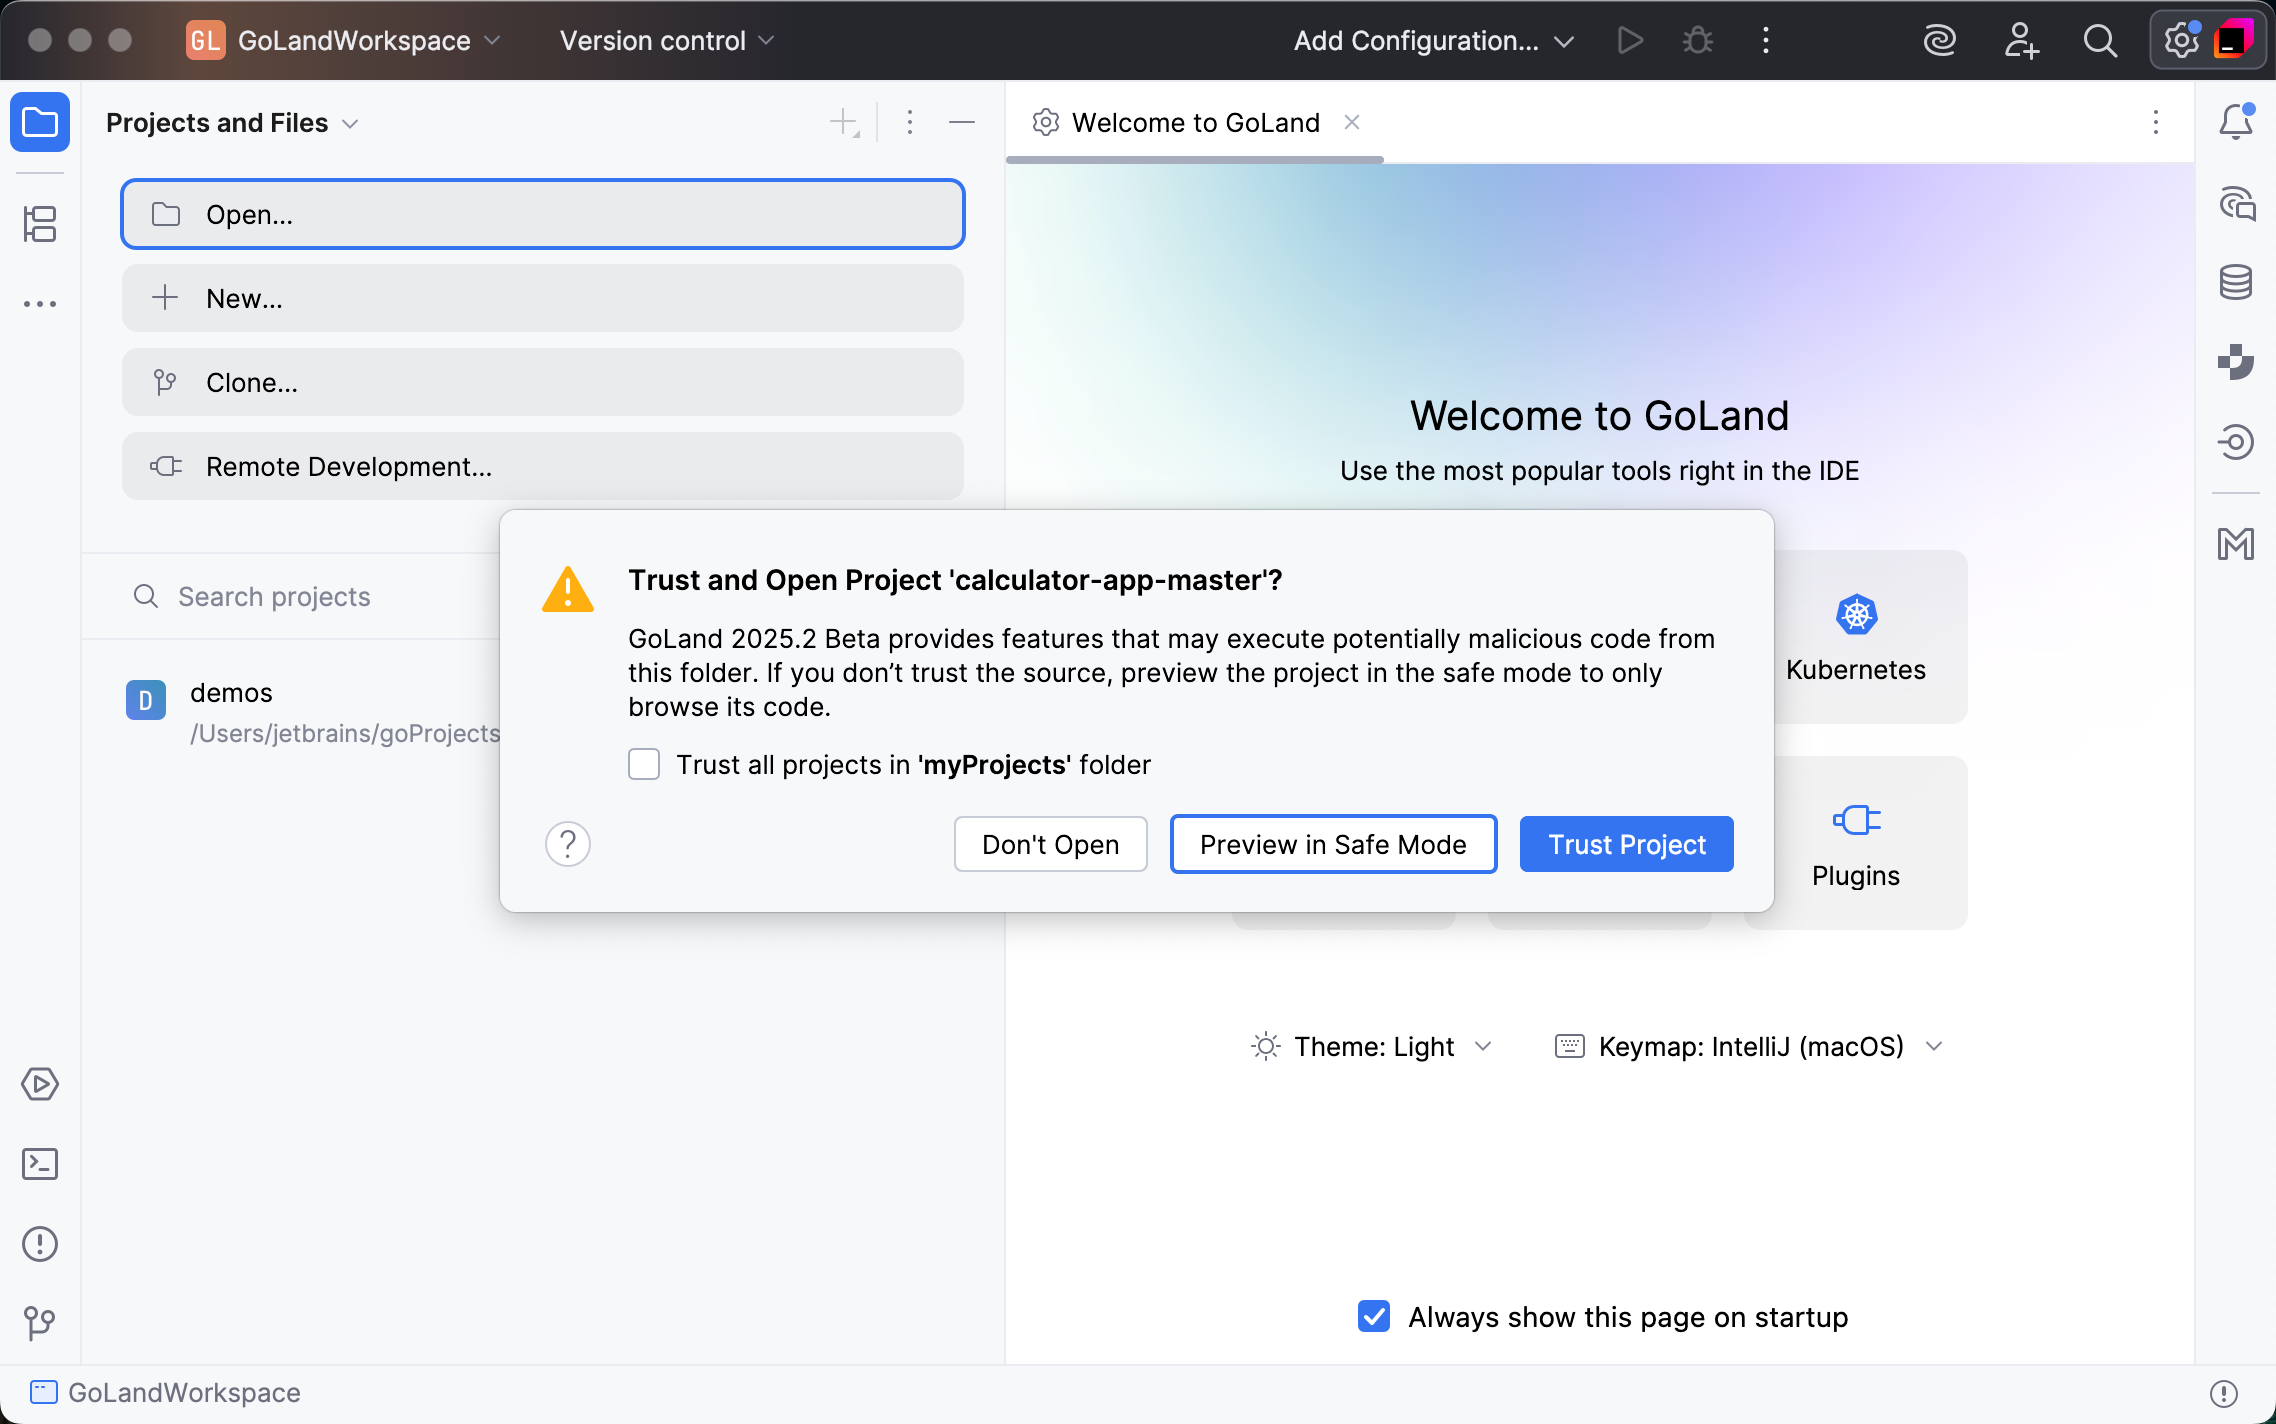Click the Preview in Safe Mode button
The width and height of the screenshot is (2276, 1424).
(1333, 844)
